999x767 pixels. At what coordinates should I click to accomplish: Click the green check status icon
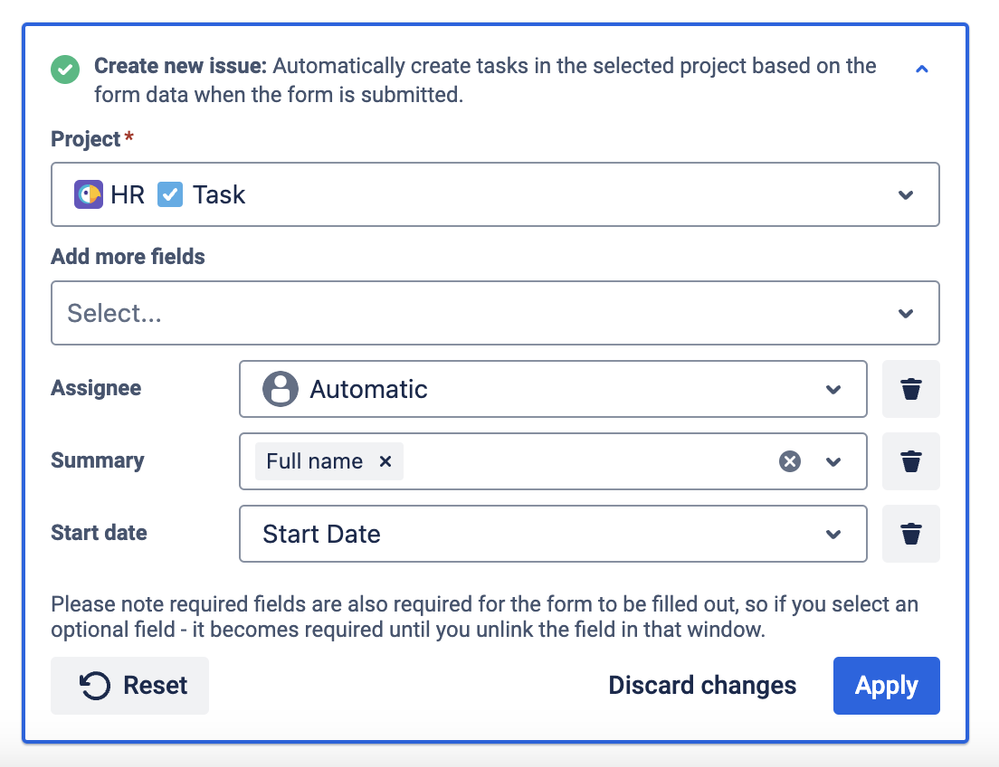(66, 70)
